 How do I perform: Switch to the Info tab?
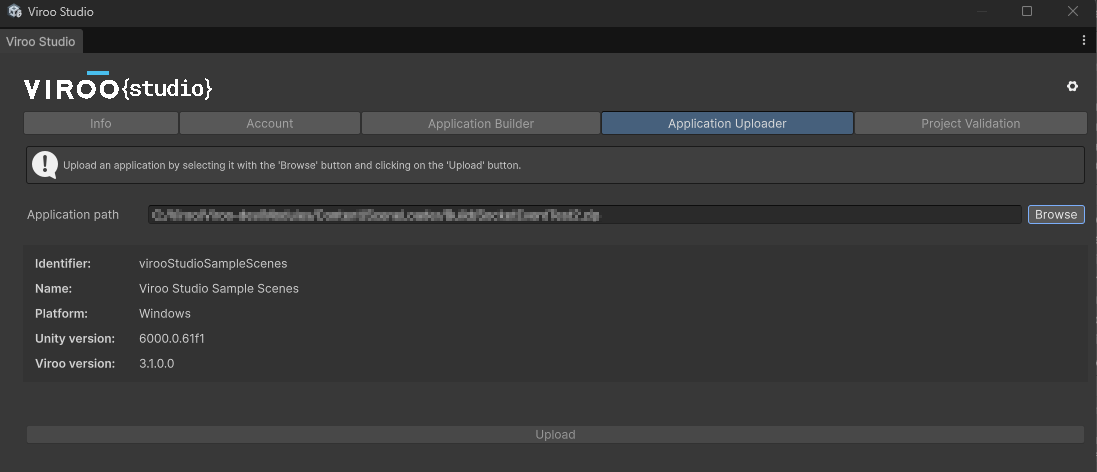coord(101,123)
